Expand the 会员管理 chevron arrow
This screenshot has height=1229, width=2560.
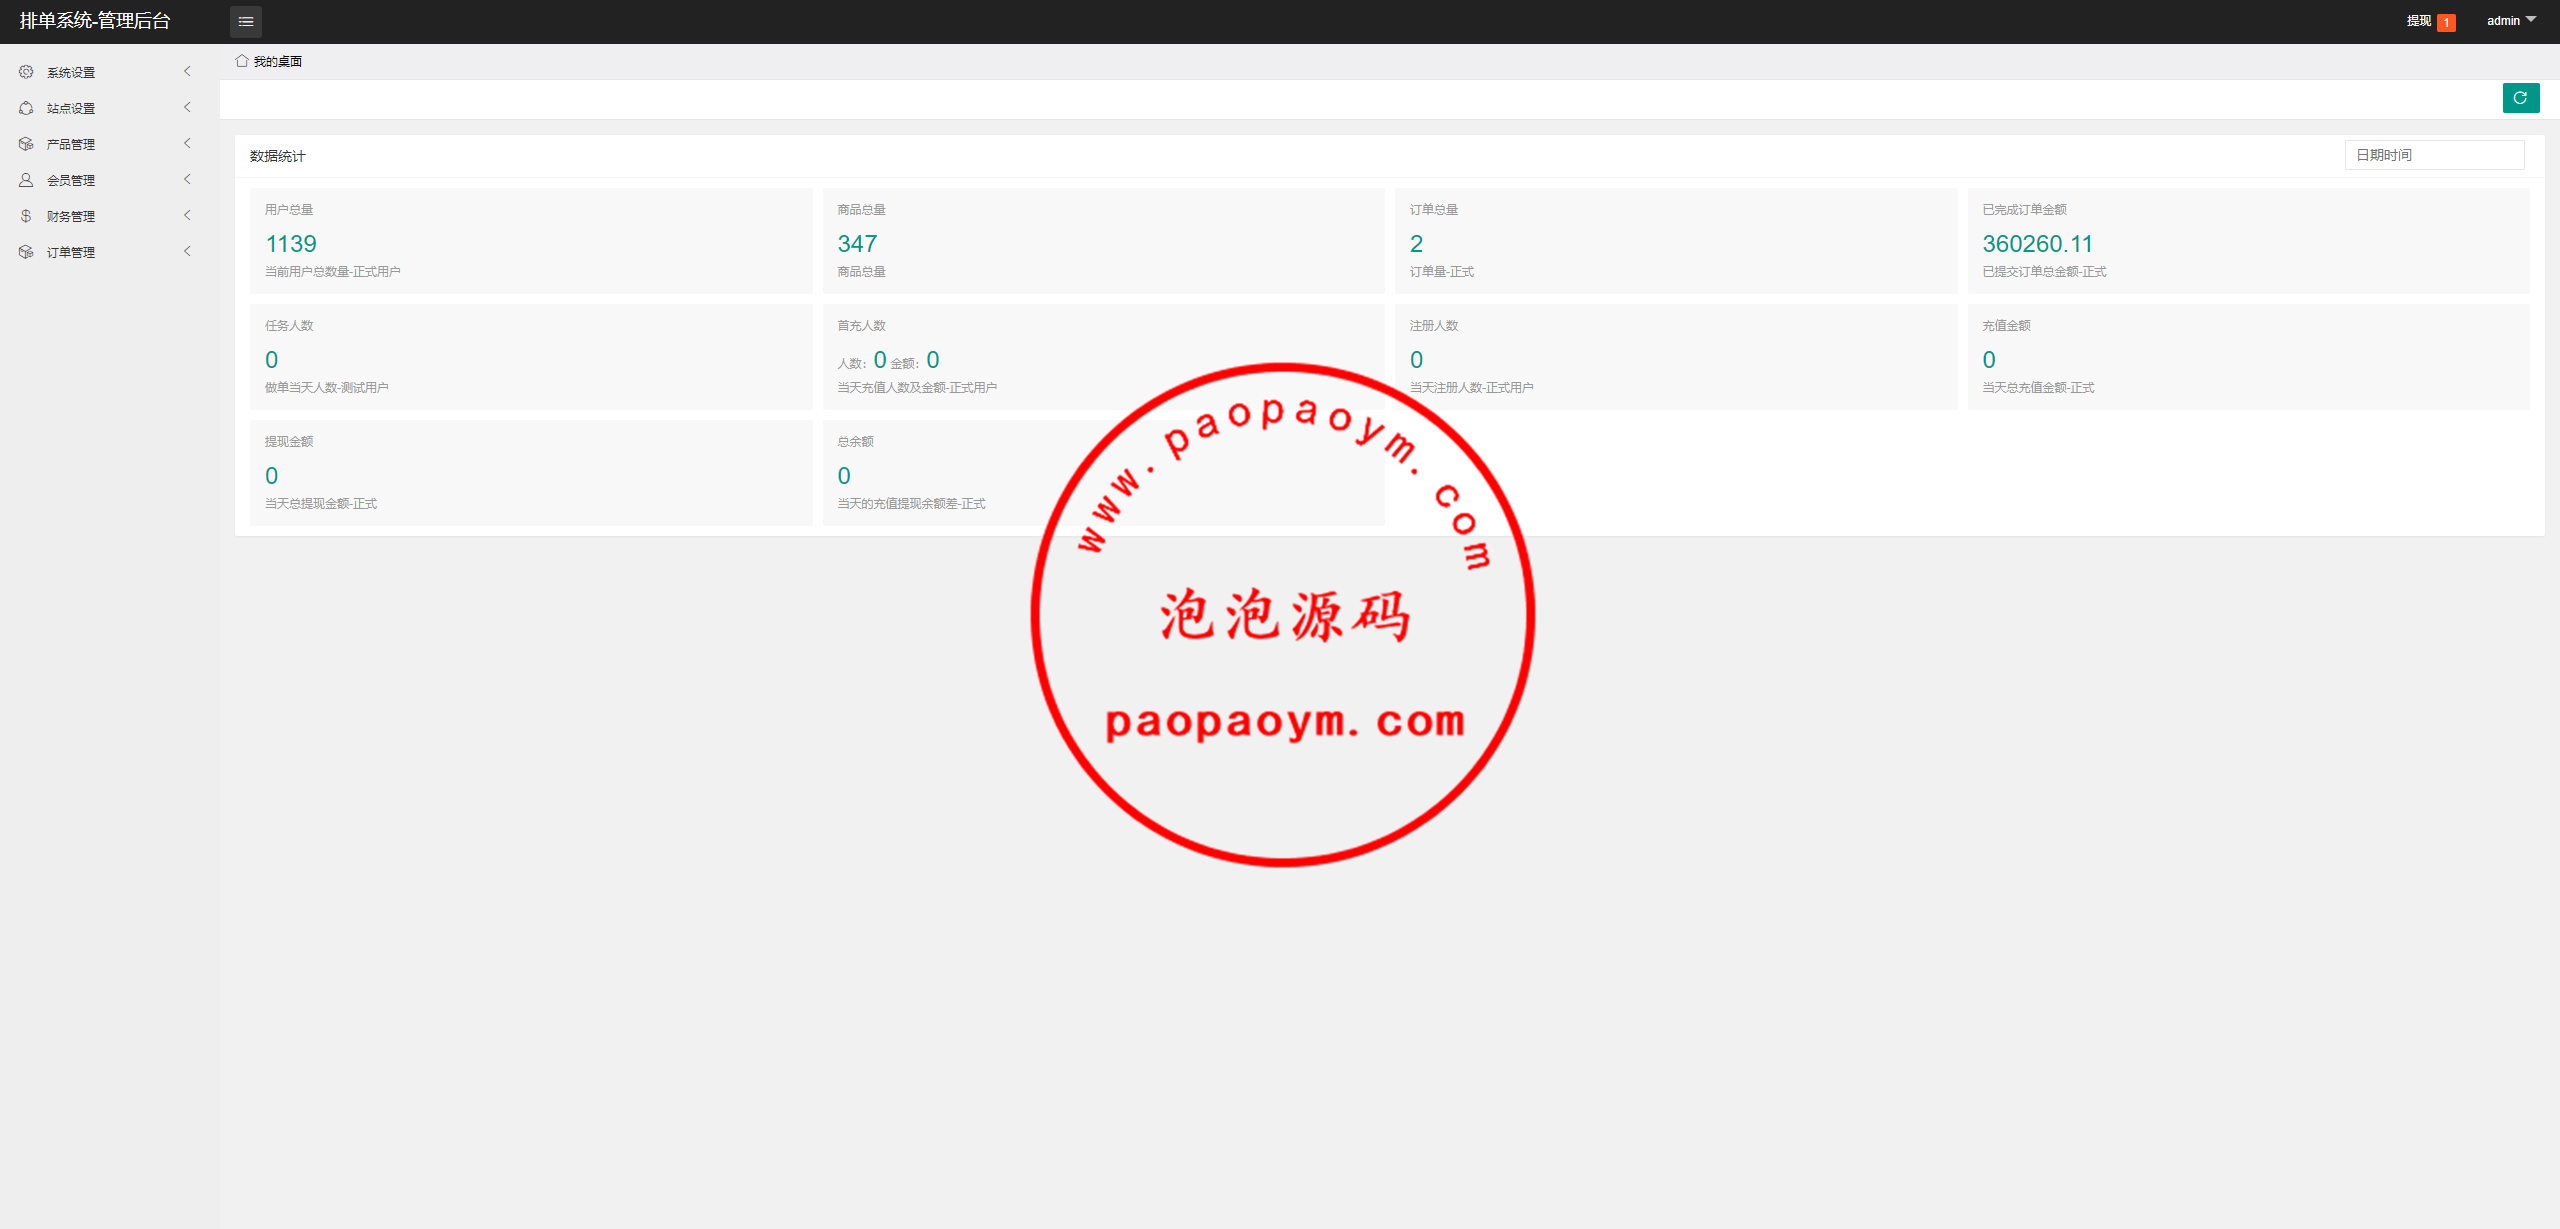[x=187, y=179]
